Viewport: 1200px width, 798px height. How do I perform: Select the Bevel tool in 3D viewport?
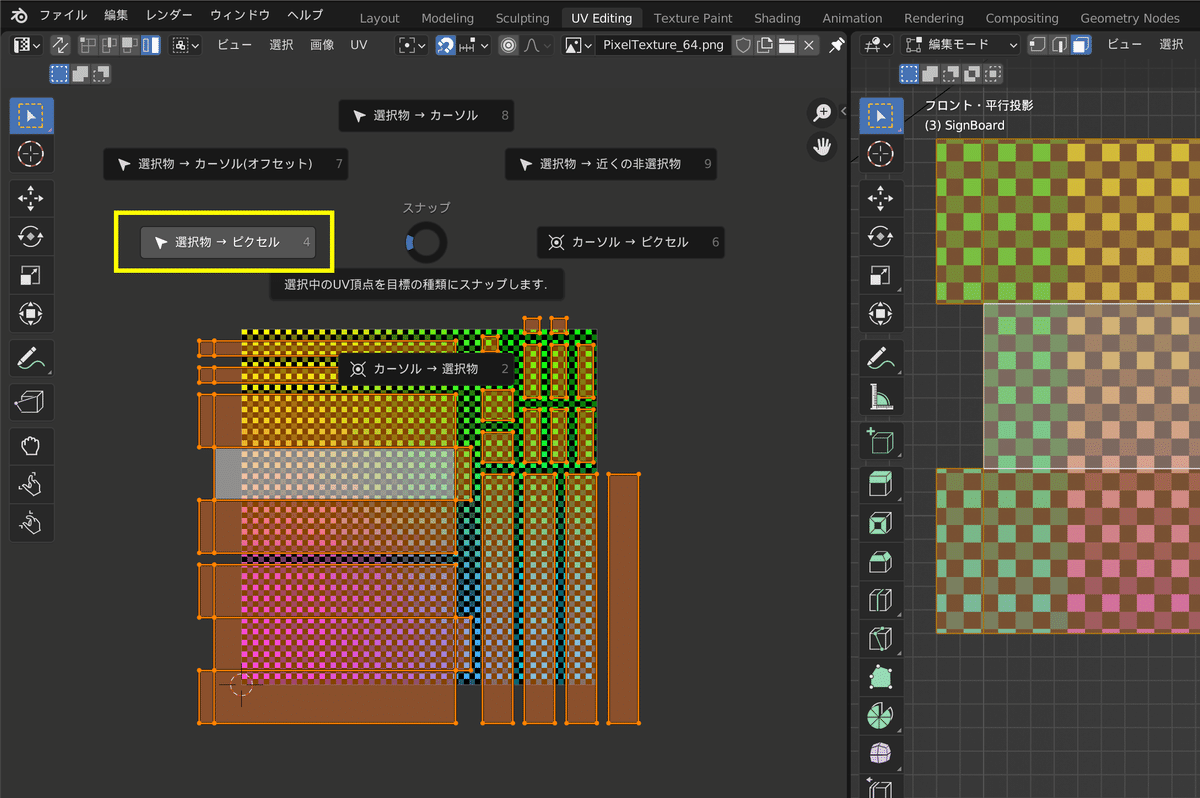click(x=881, y=562)
